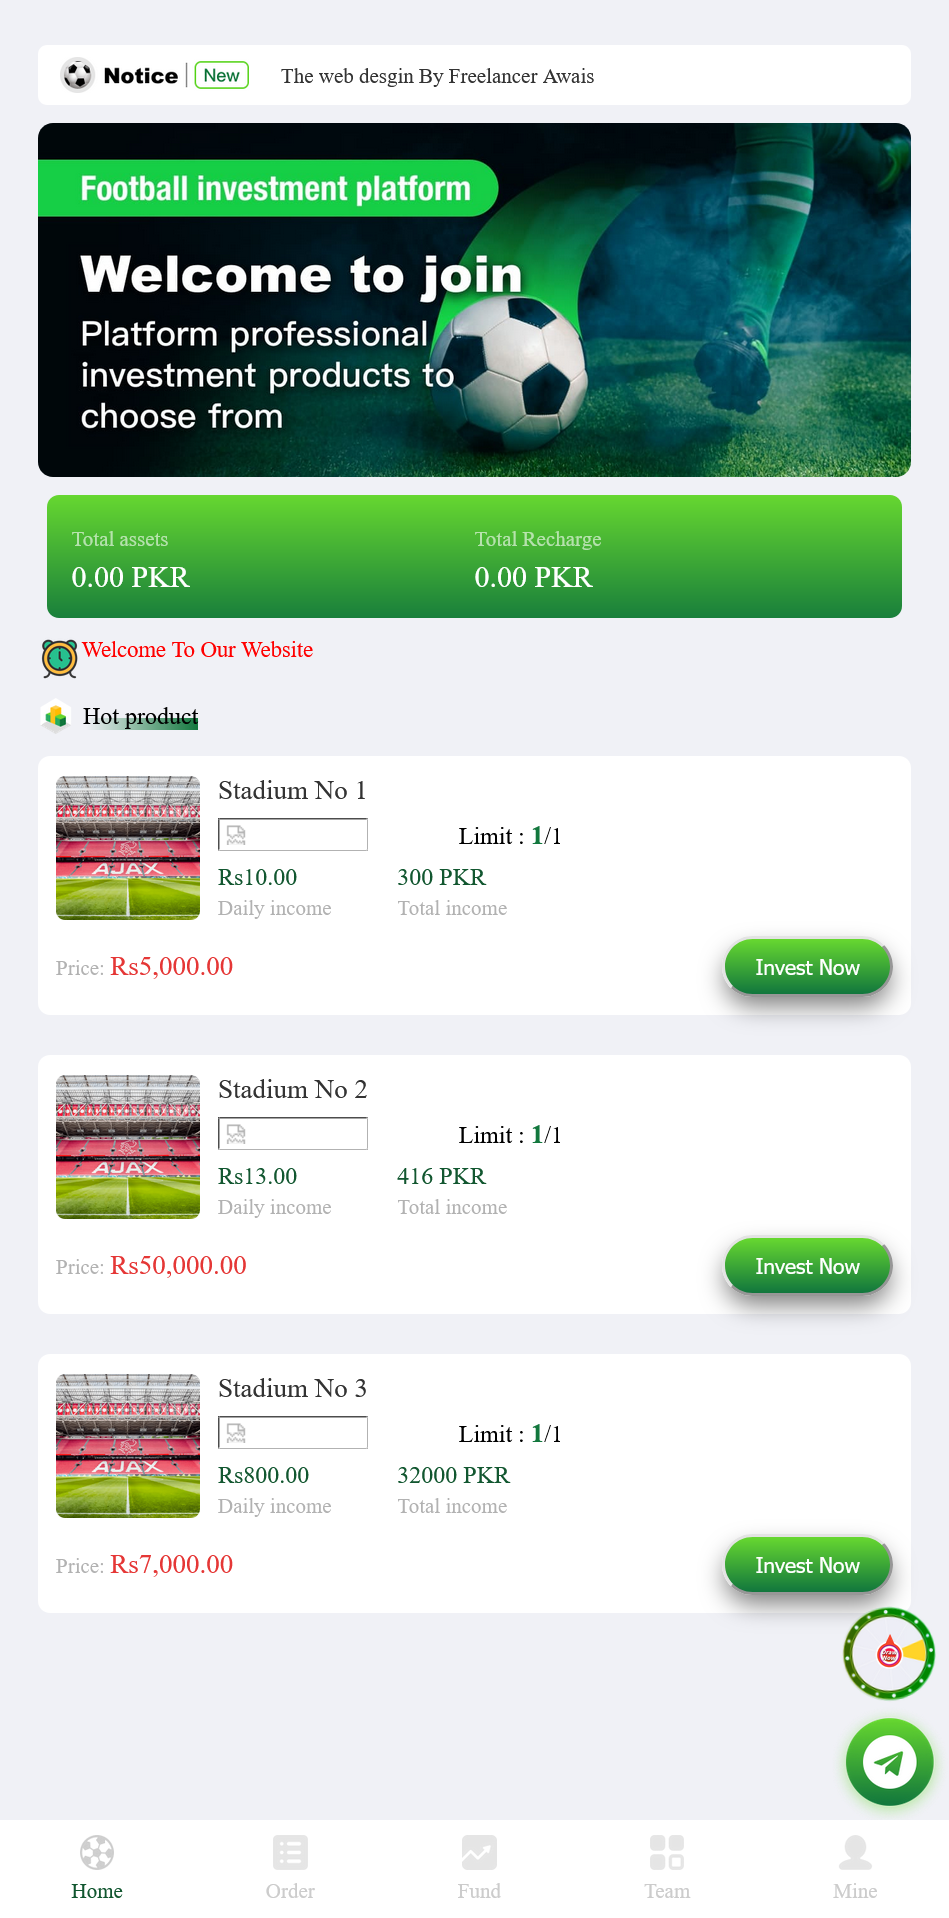Open the Team icon in bottom bar
Viewport: 949px width, 1918px height.
(x=667, y=1852)
